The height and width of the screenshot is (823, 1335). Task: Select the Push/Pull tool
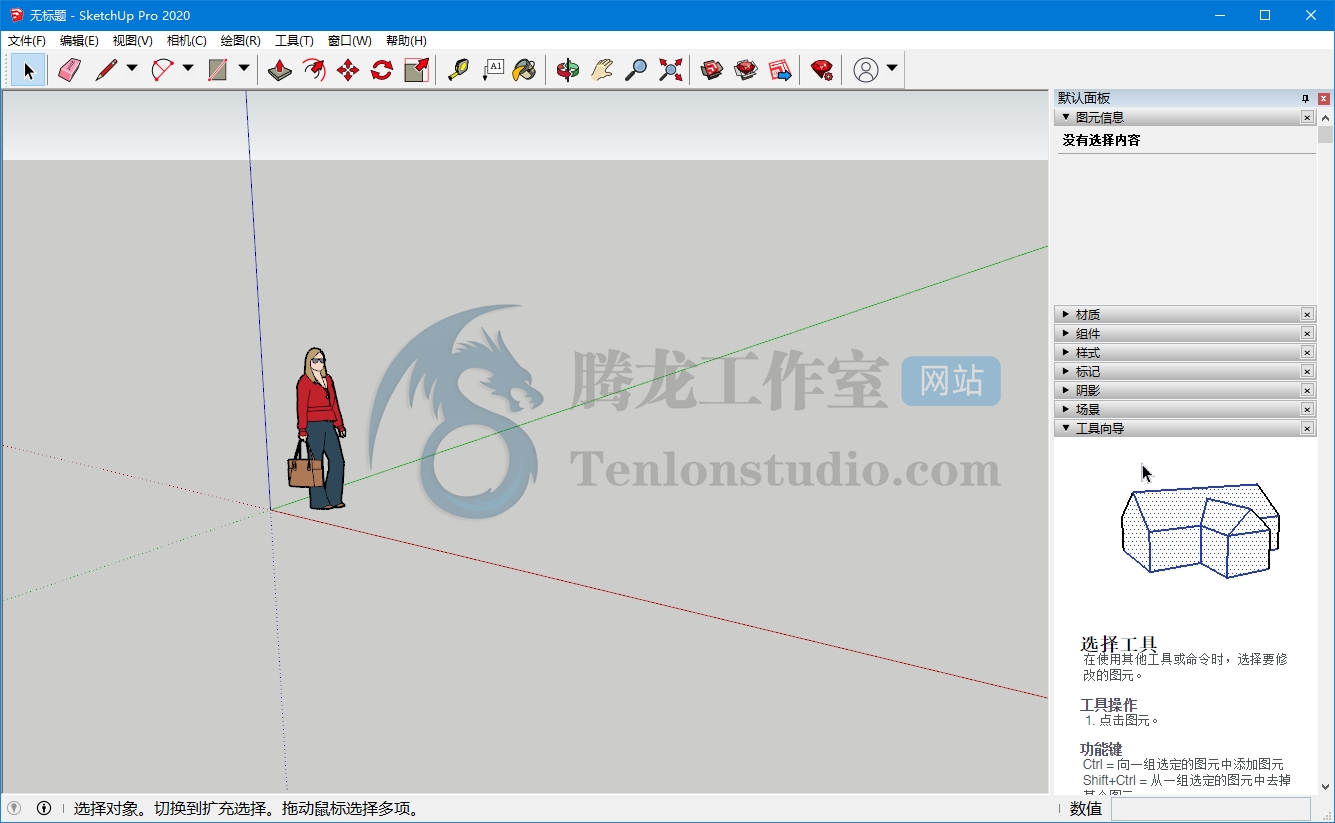coord(280,70)
